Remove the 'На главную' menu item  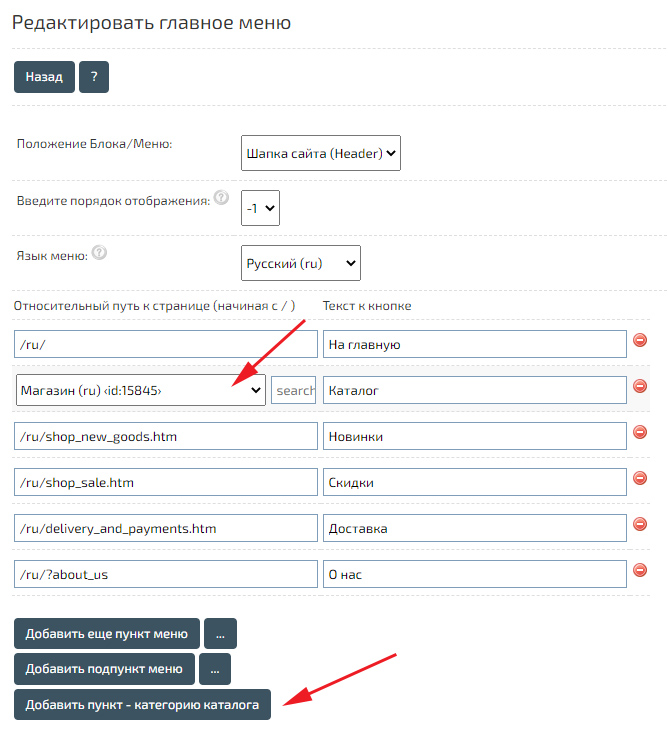(x=641, y=341)
